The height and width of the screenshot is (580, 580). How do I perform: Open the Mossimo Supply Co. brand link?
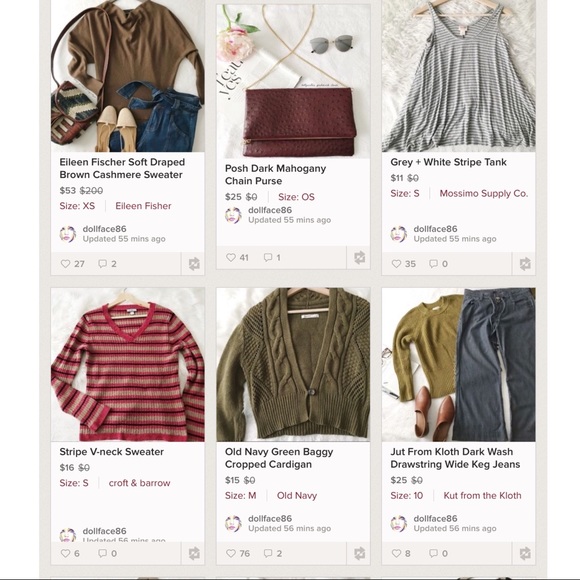pos(483,193)
